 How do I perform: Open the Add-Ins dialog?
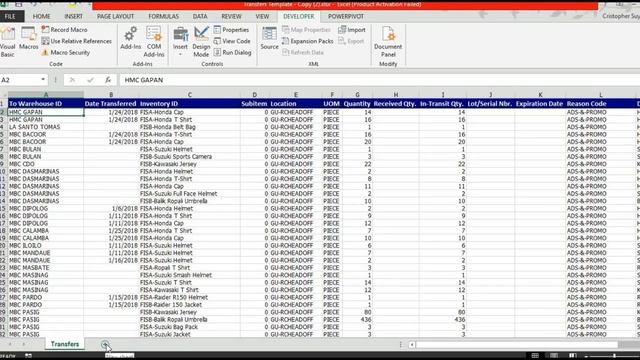131,39
